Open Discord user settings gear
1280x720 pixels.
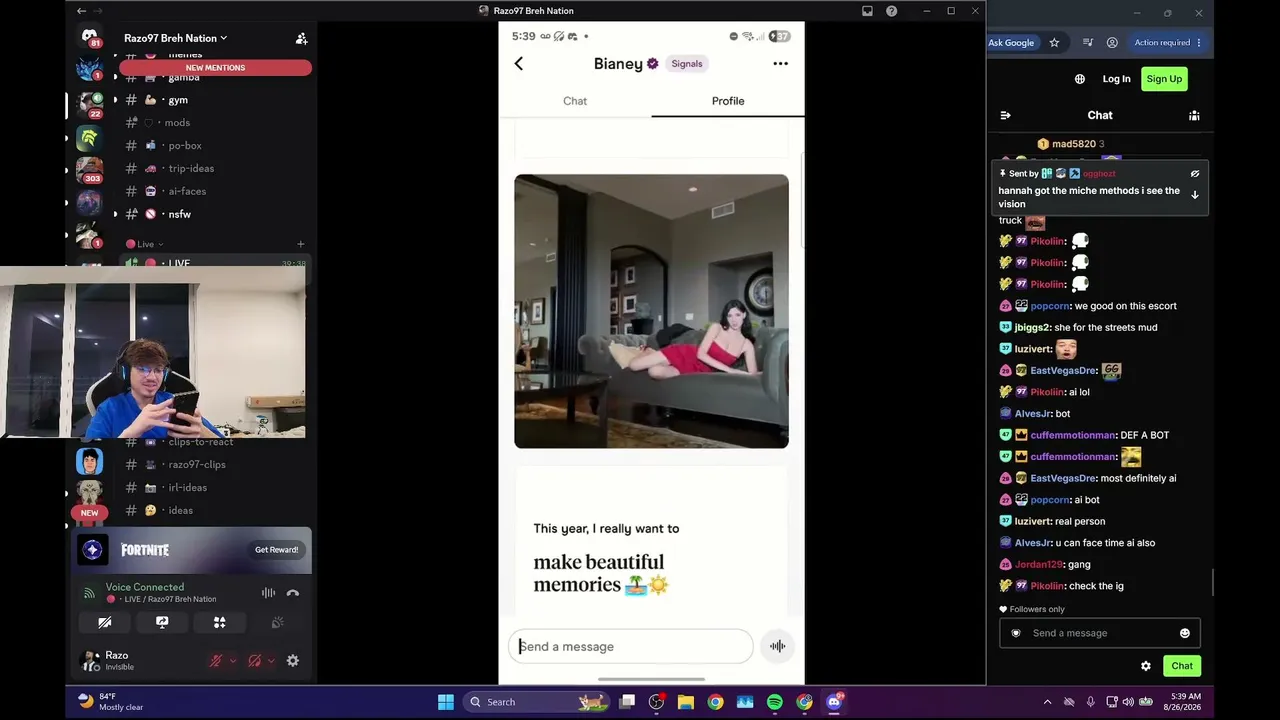(x=293, y=661)
